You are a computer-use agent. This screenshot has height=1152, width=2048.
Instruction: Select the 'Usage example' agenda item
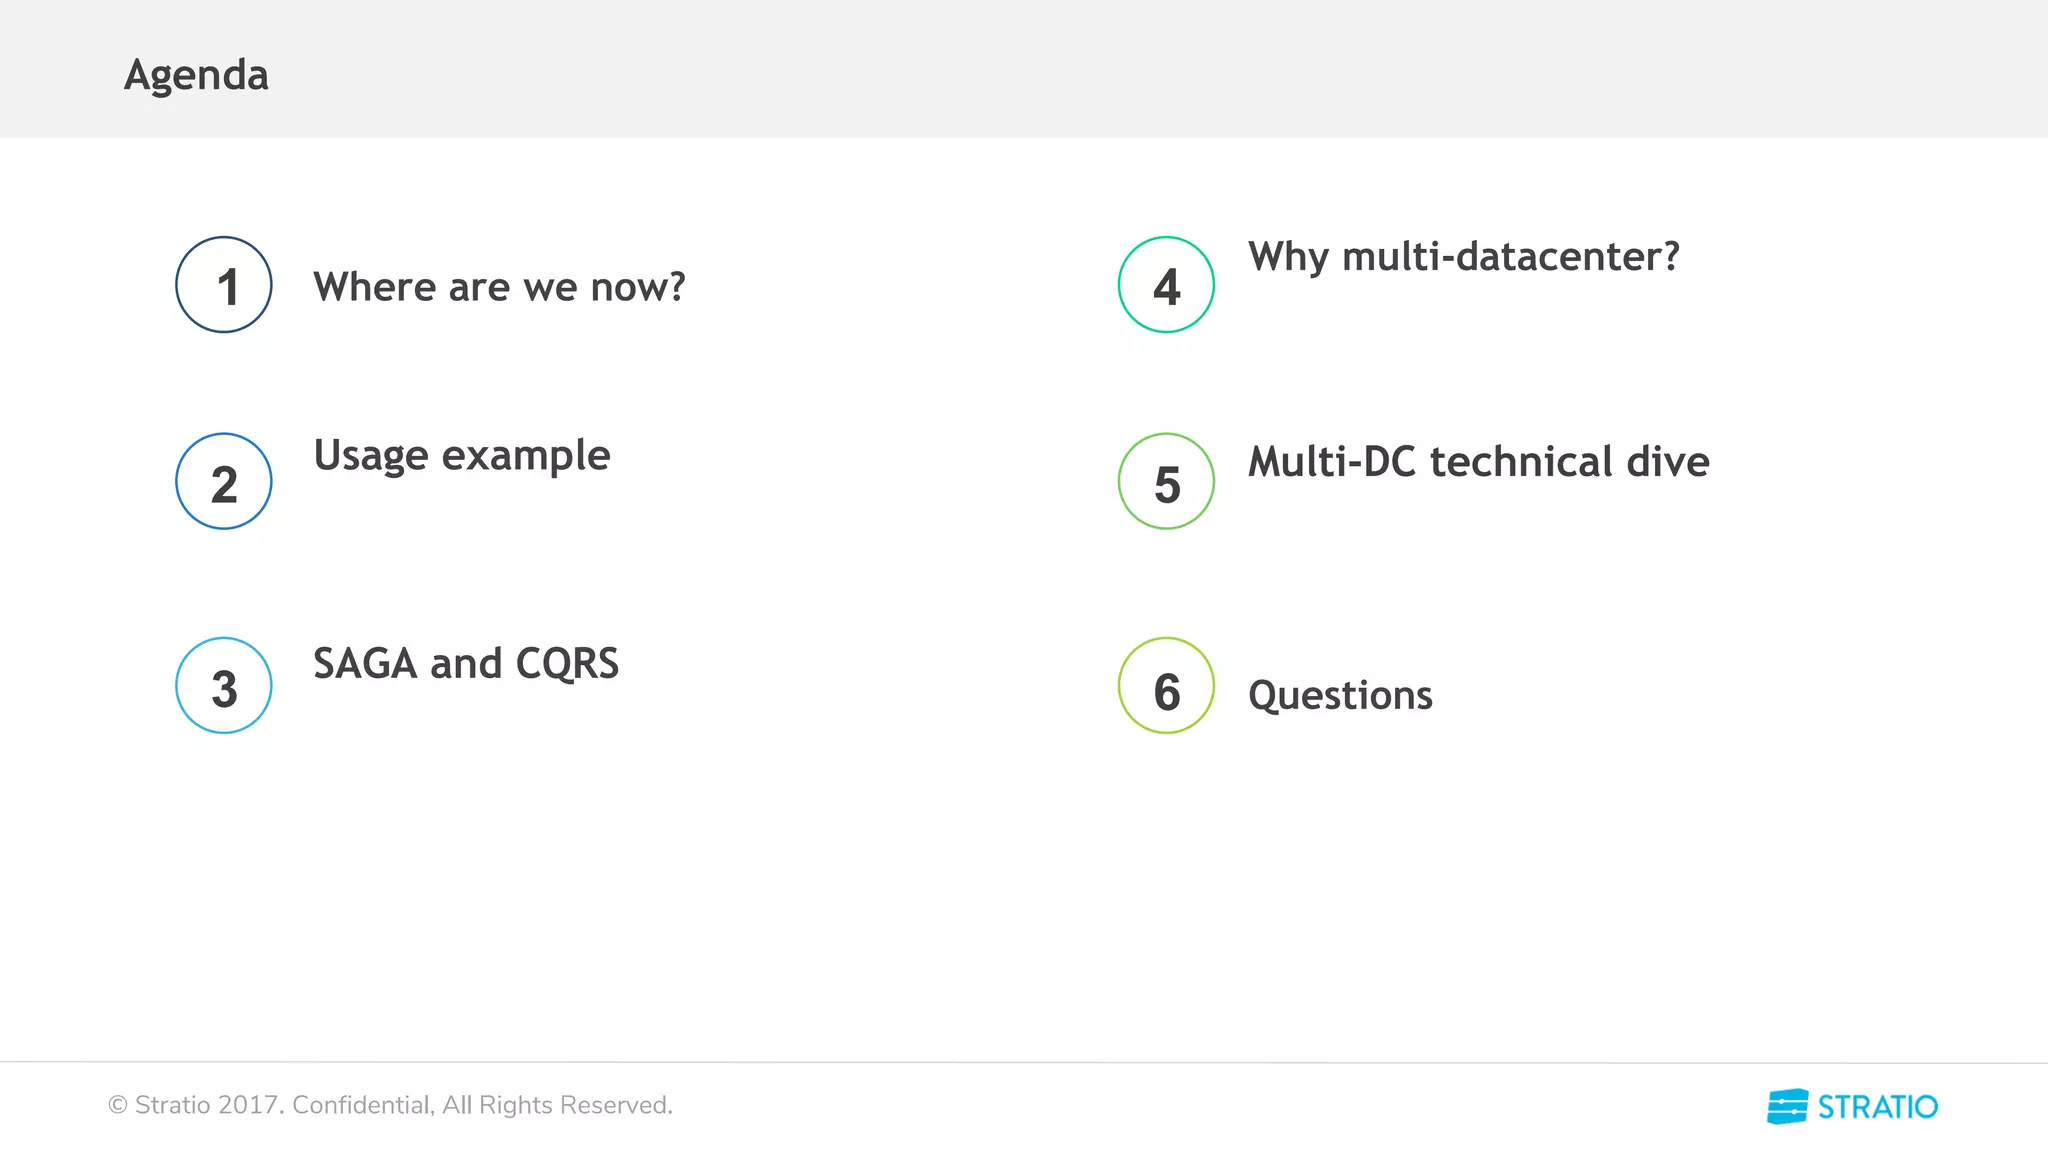[x=462, y=456]
